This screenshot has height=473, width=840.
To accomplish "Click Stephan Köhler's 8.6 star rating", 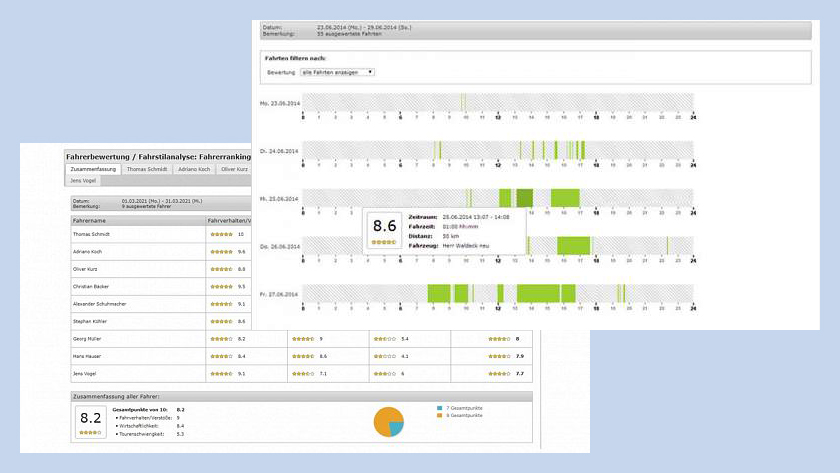I will [221, 321].
